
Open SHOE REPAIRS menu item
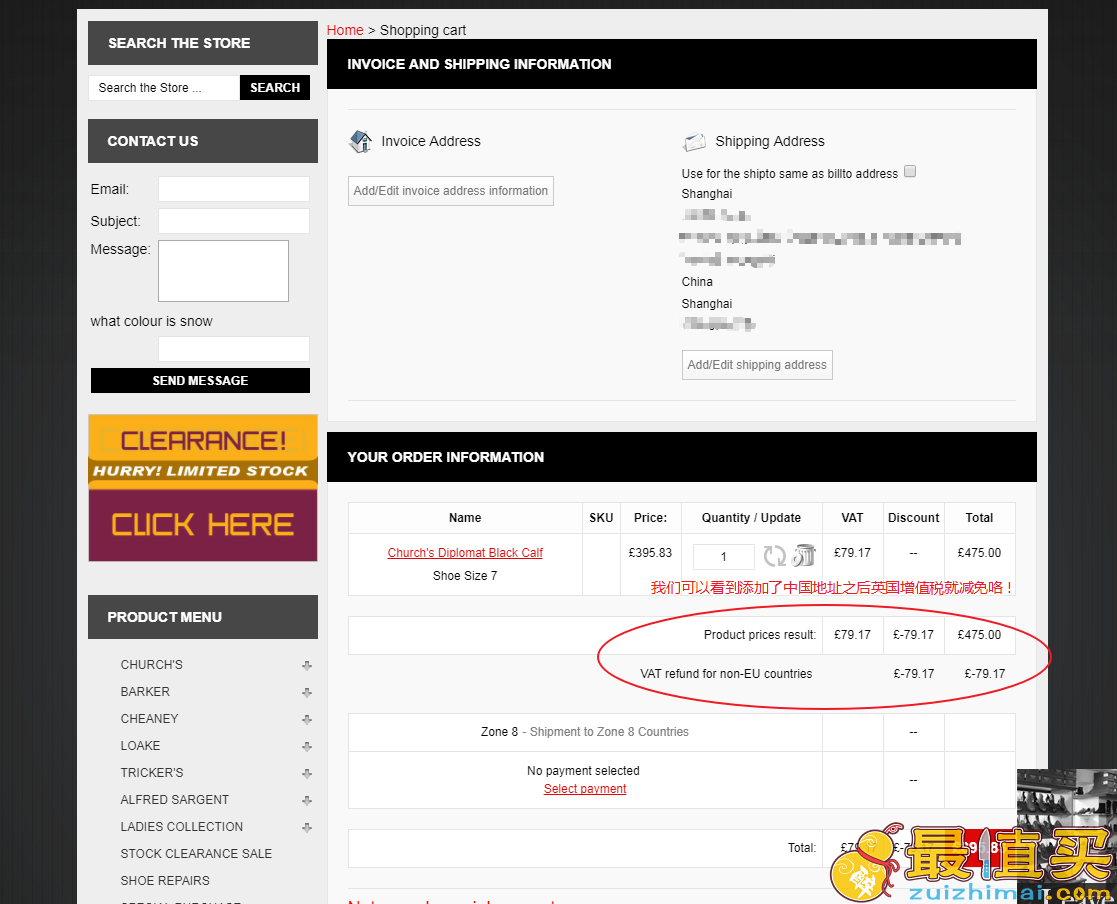click(x=165, y=880)
